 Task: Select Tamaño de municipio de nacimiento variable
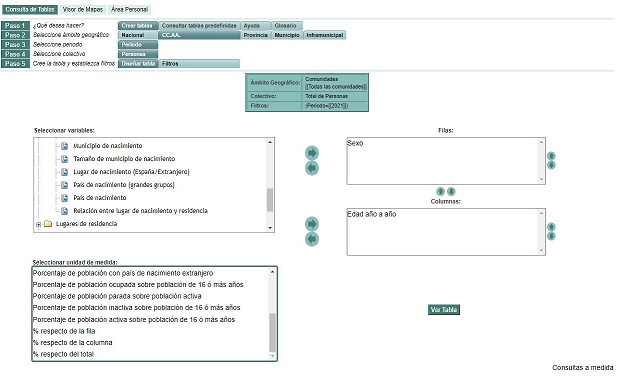click(x=124, y=159)
